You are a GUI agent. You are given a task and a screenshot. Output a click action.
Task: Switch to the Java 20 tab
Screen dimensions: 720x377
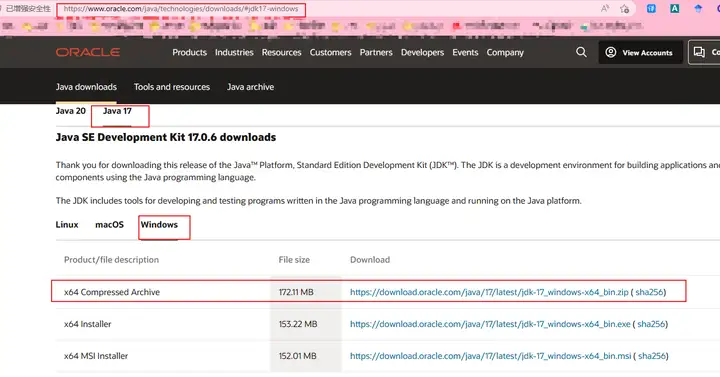pos(71,111)
